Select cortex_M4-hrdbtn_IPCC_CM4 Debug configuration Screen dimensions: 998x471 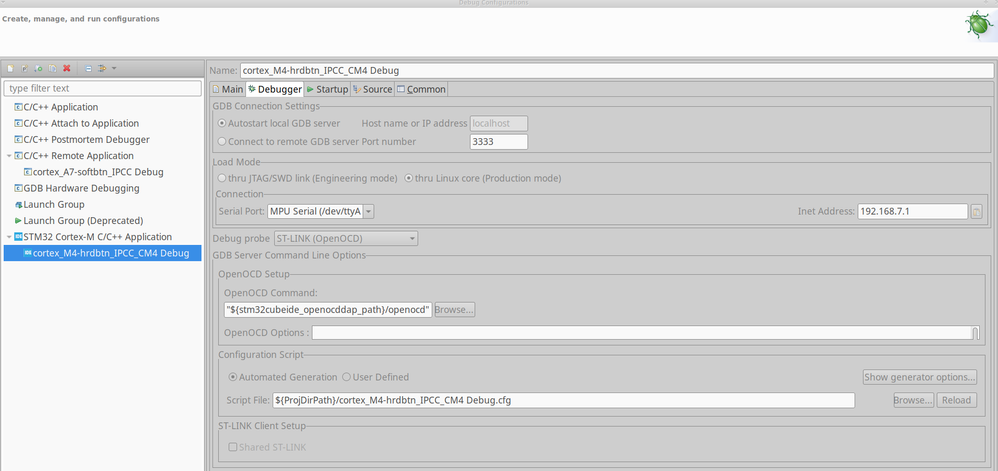(102, 253)
